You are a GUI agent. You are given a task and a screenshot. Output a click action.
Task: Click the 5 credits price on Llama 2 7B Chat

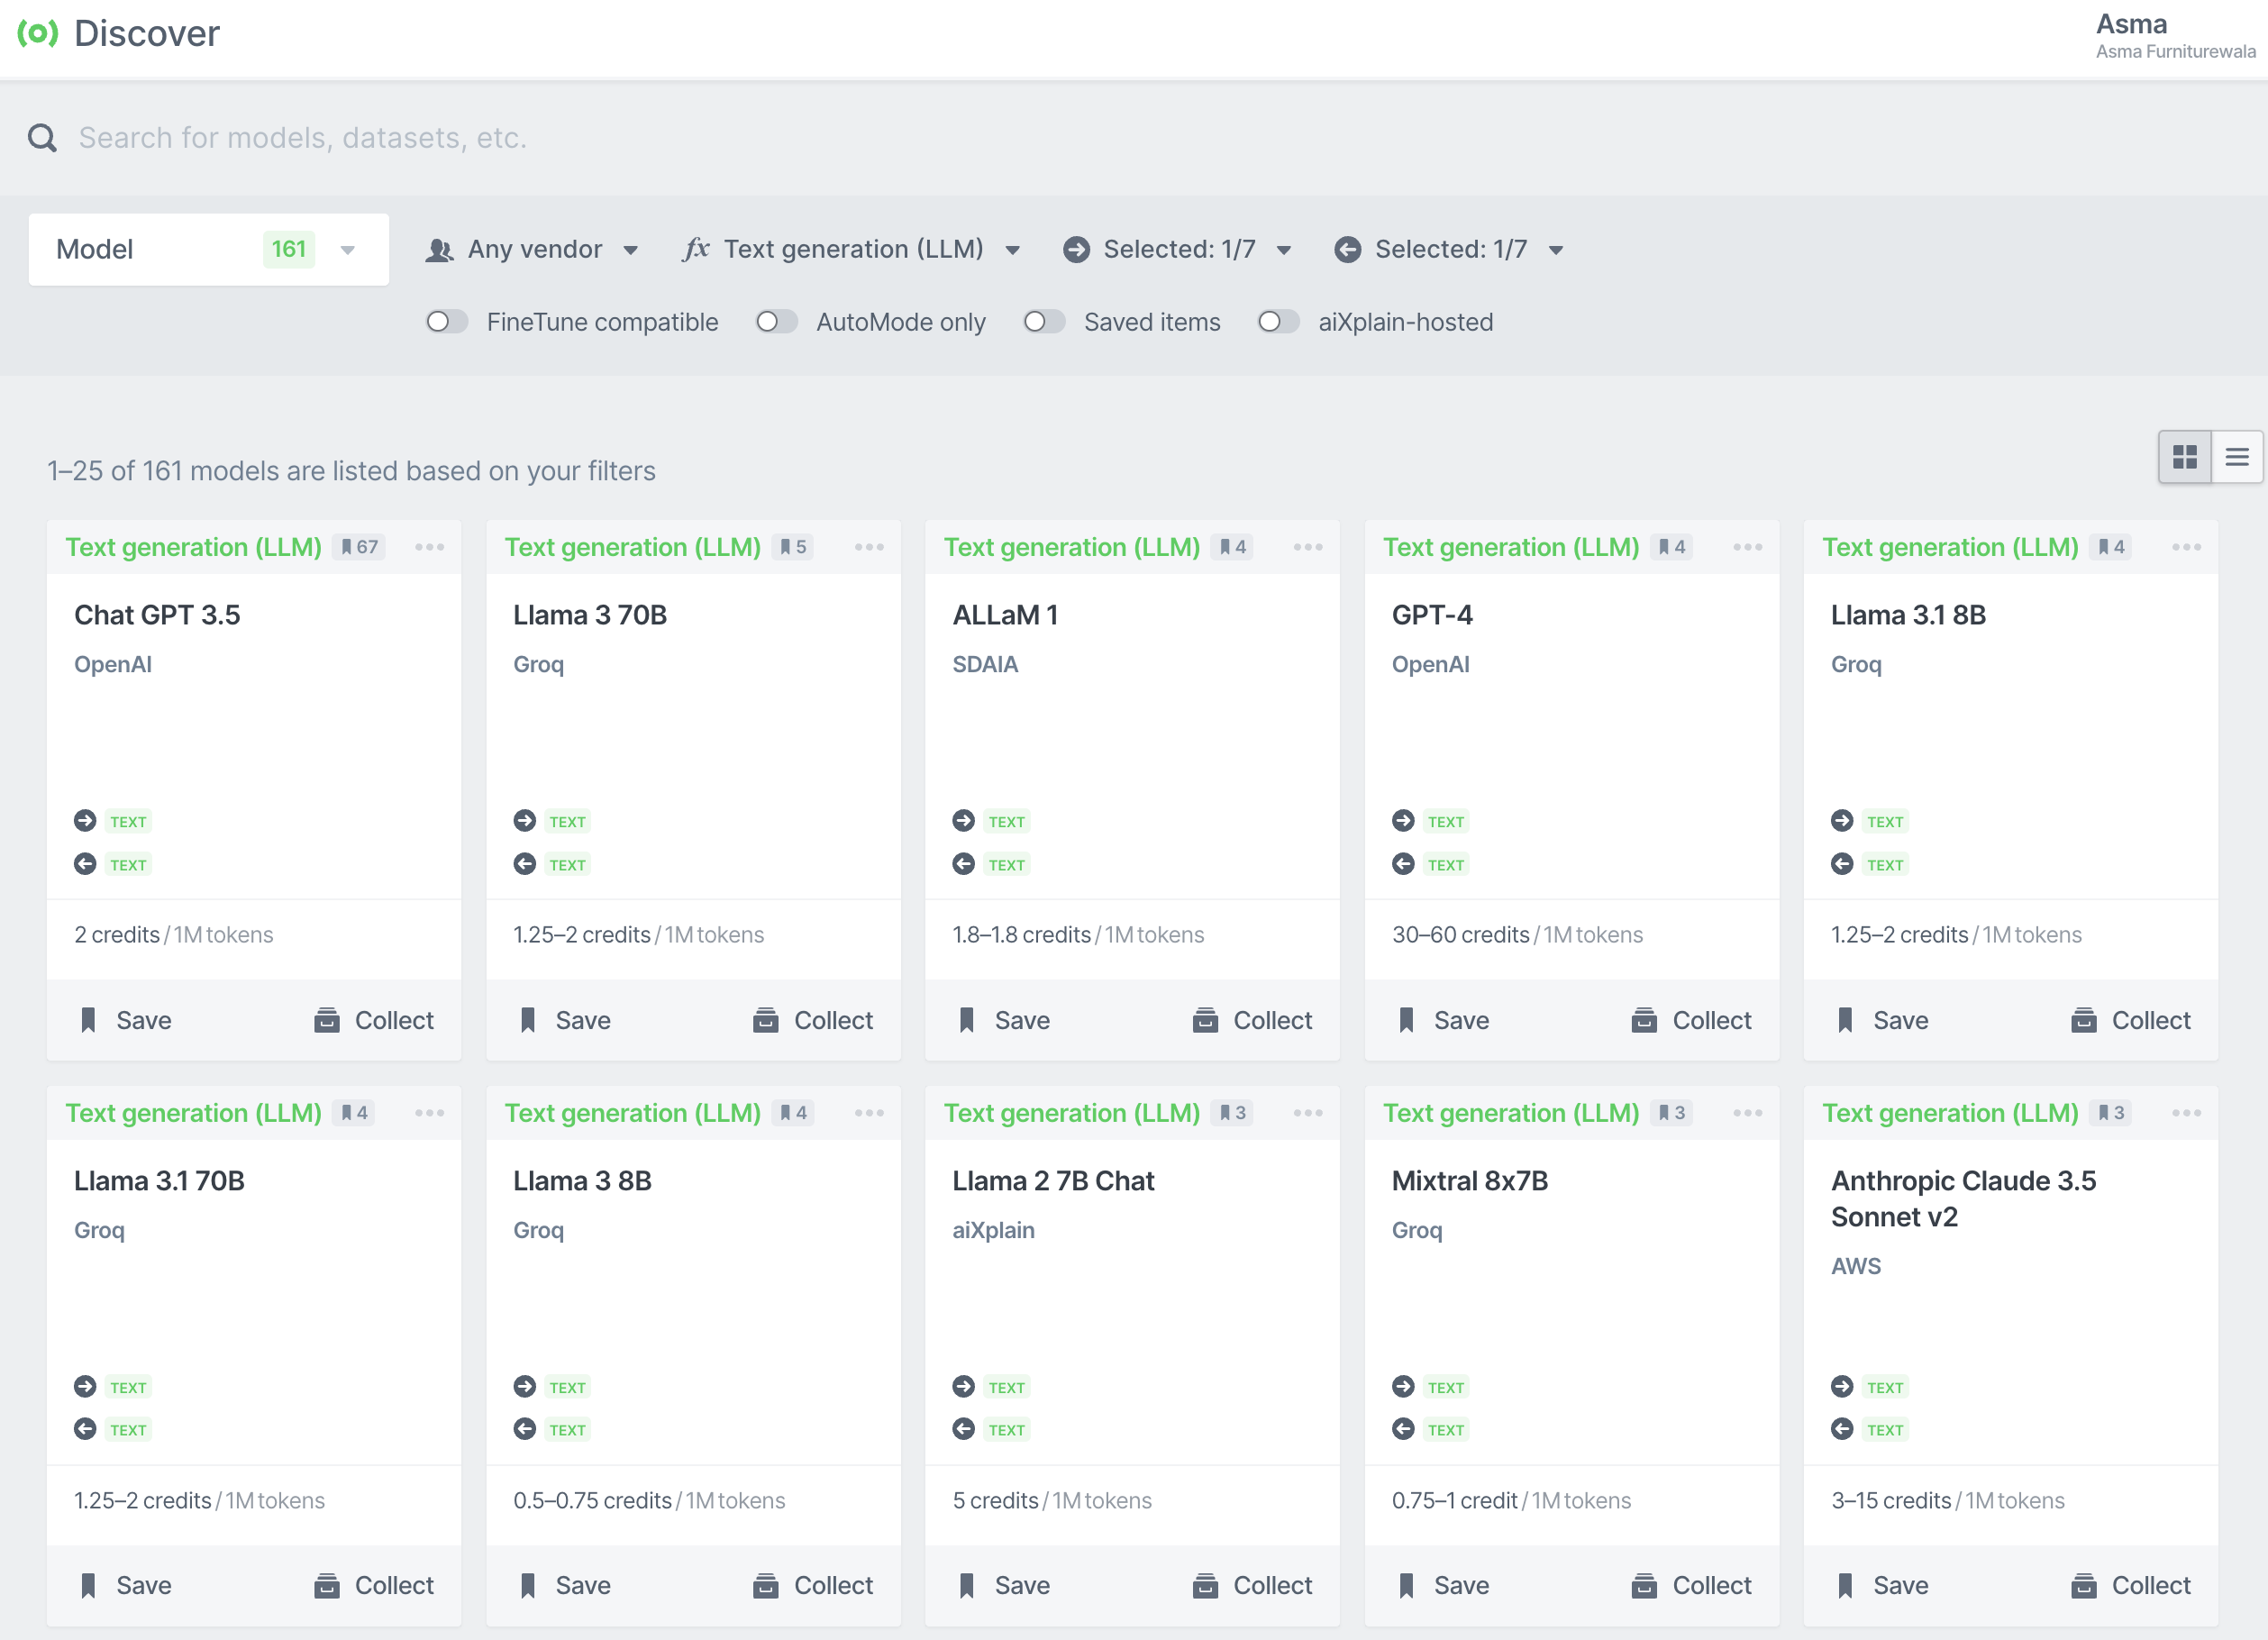995,1500
